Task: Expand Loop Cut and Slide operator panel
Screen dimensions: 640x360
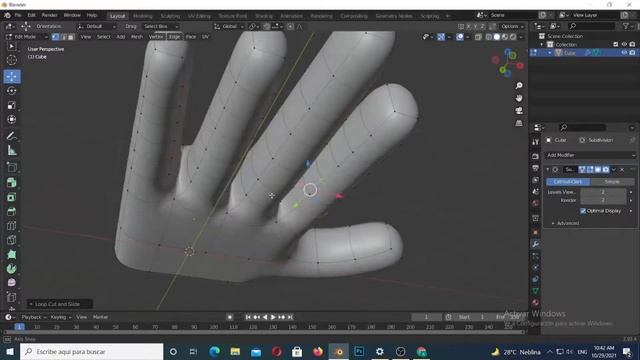Action: (x=60, y=304)
